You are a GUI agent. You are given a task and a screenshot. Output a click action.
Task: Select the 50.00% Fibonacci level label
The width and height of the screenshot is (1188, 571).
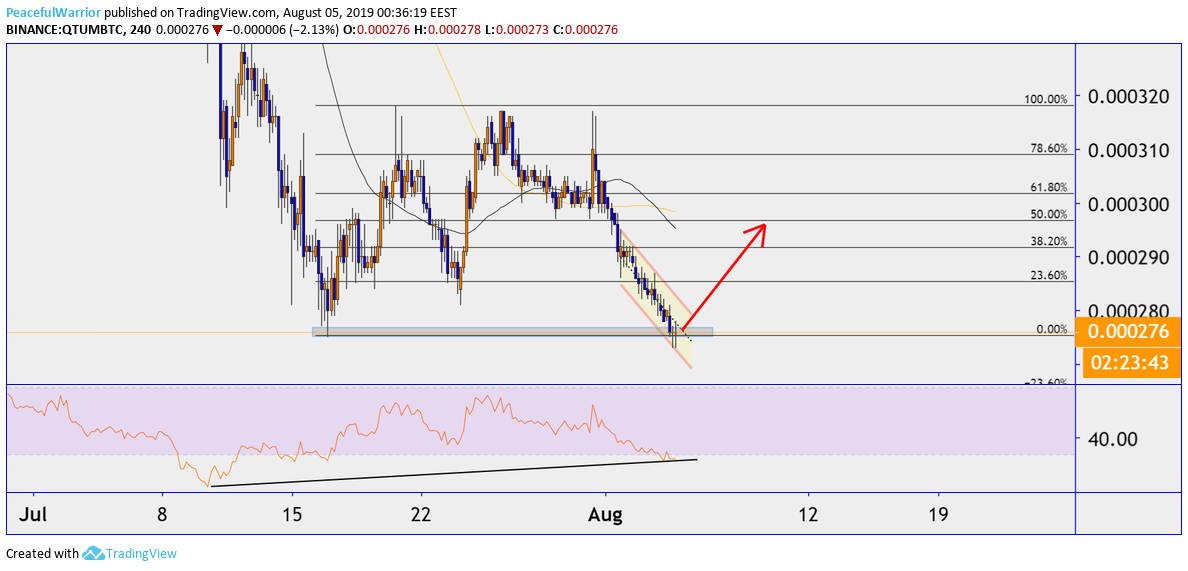coord(1048,214)
